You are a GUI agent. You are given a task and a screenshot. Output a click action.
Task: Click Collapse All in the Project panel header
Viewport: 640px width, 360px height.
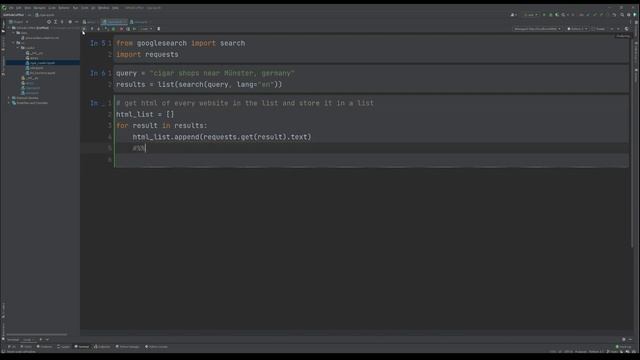[62, 22]
